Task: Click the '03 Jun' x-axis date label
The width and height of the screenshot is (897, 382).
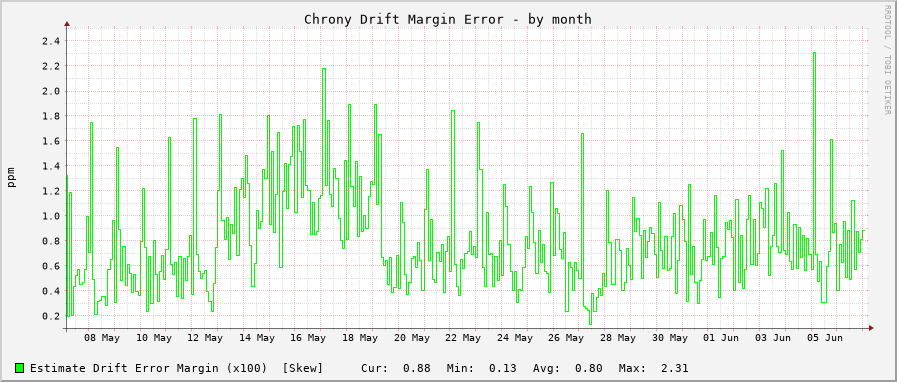Action: point(773,339)
